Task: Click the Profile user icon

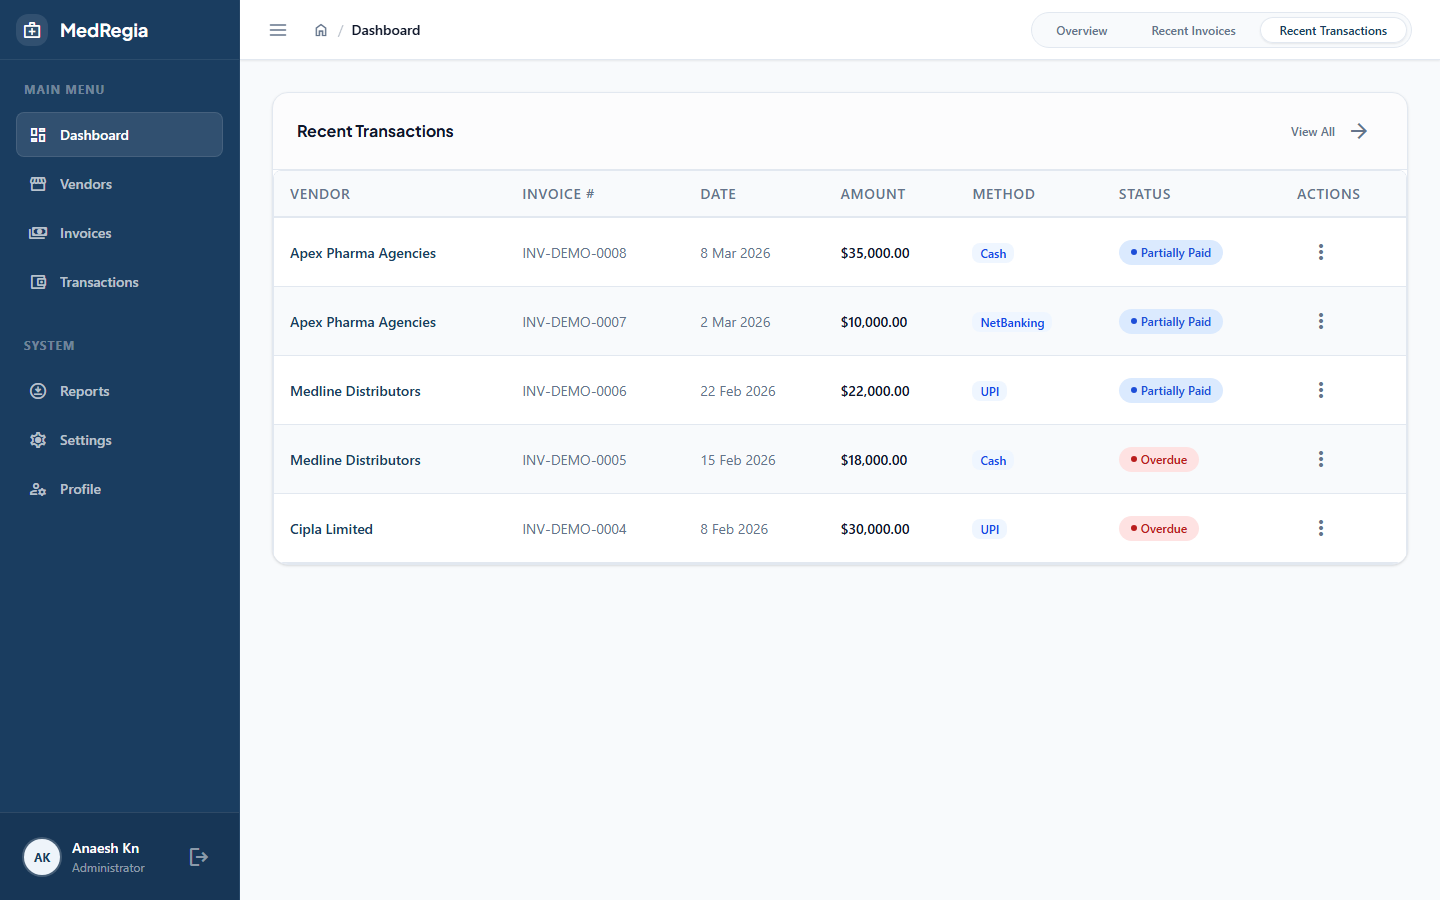Action: click(38, 489)
